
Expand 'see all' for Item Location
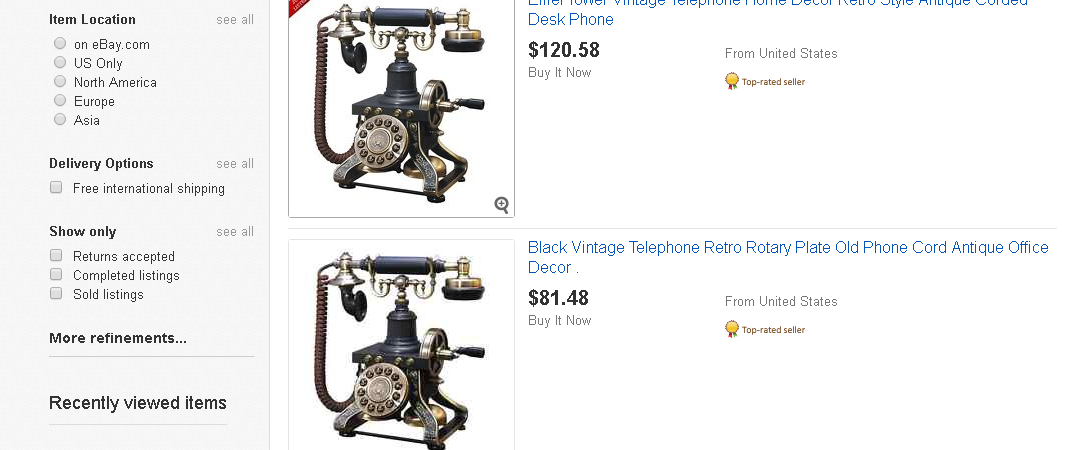coord(235,20)
